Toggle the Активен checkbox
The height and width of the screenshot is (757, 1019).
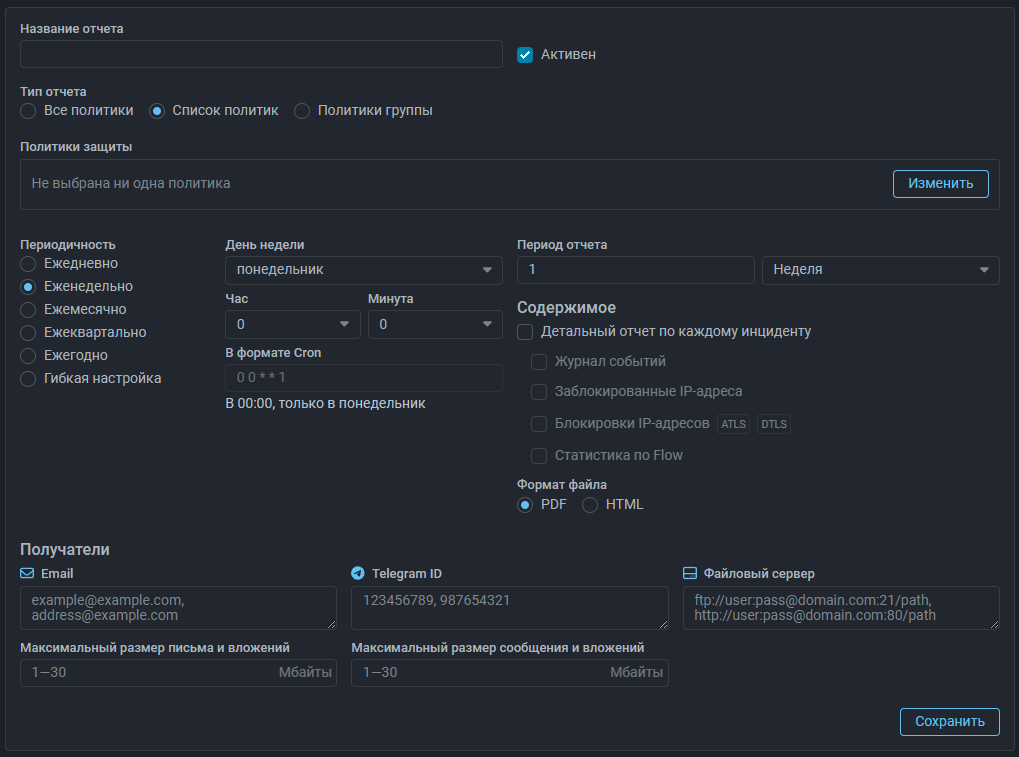pos(525,55)
